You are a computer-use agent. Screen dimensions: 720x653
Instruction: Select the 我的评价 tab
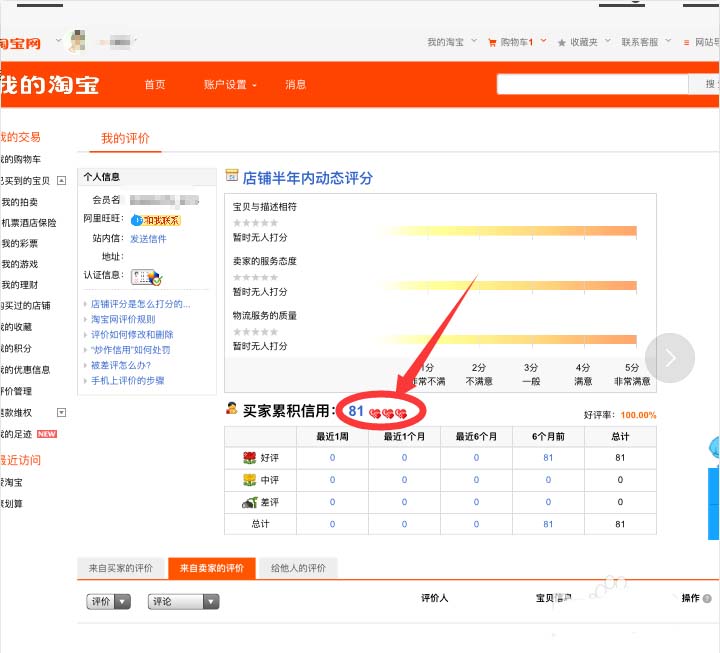click(125, 139)
